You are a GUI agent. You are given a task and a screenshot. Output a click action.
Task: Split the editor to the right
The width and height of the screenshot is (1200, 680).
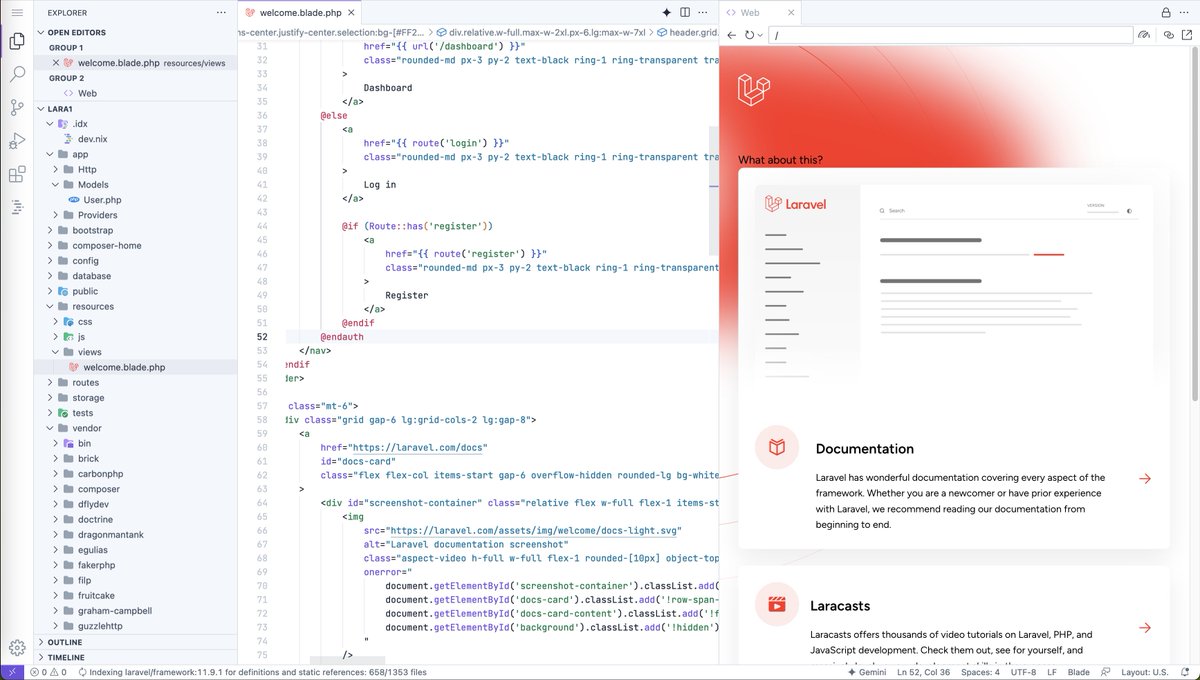click(686, 13)
